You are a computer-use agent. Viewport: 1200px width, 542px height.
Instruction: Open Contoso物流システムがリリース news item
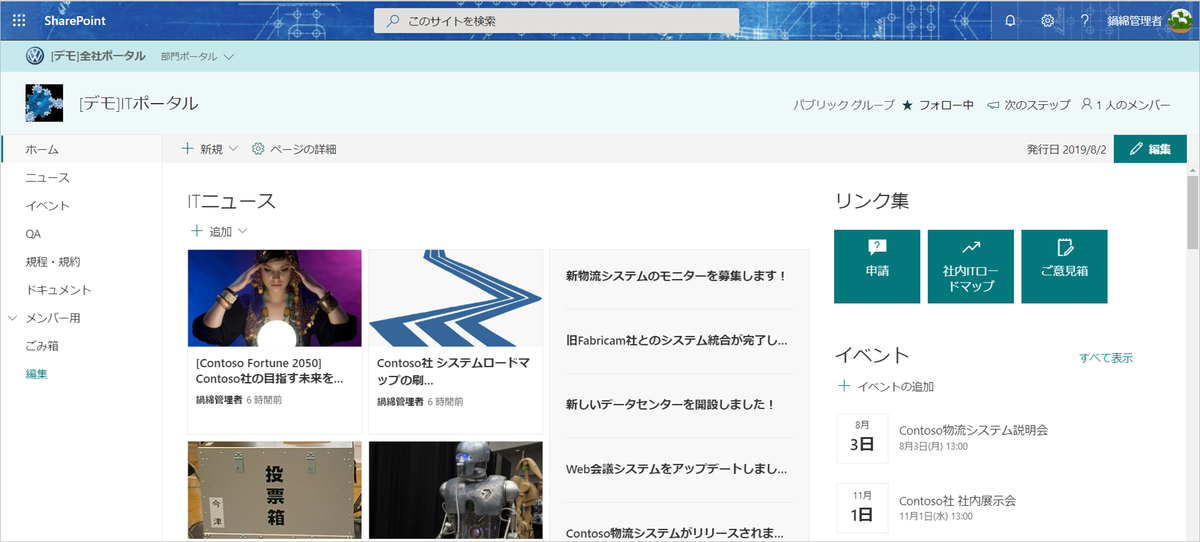pos(678,533)
